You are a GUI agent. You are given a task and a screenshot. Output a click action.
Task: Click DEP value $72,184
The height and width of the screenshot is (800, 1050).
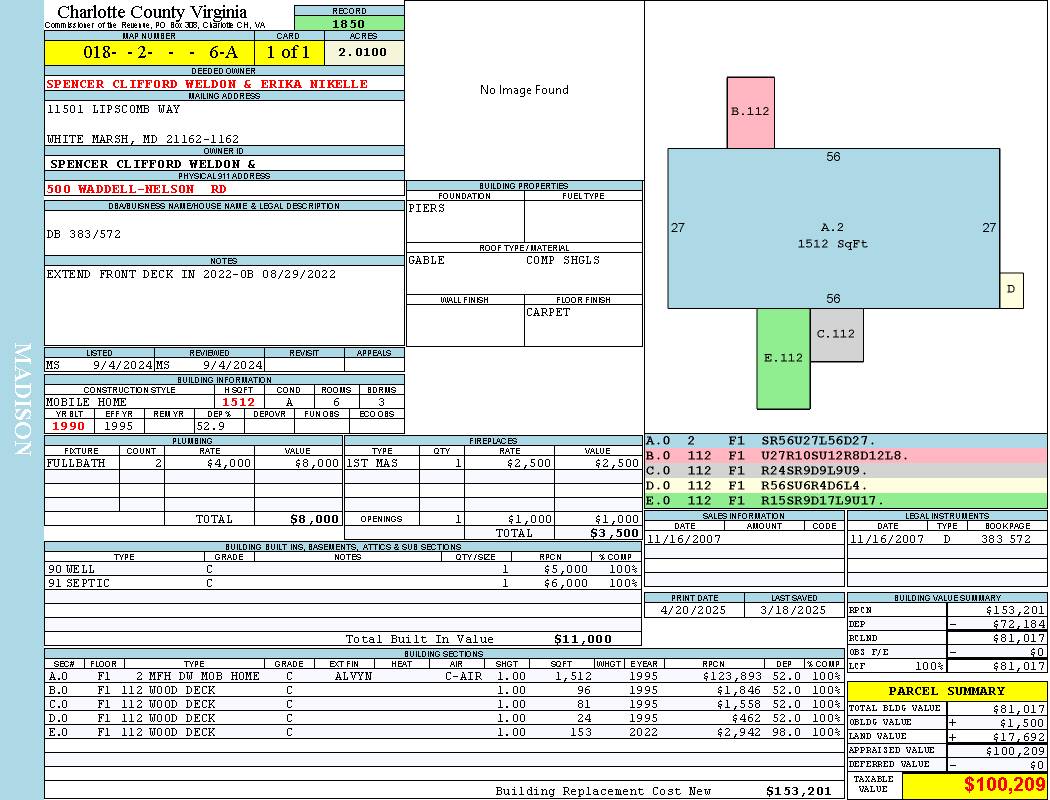(1018, 624)
